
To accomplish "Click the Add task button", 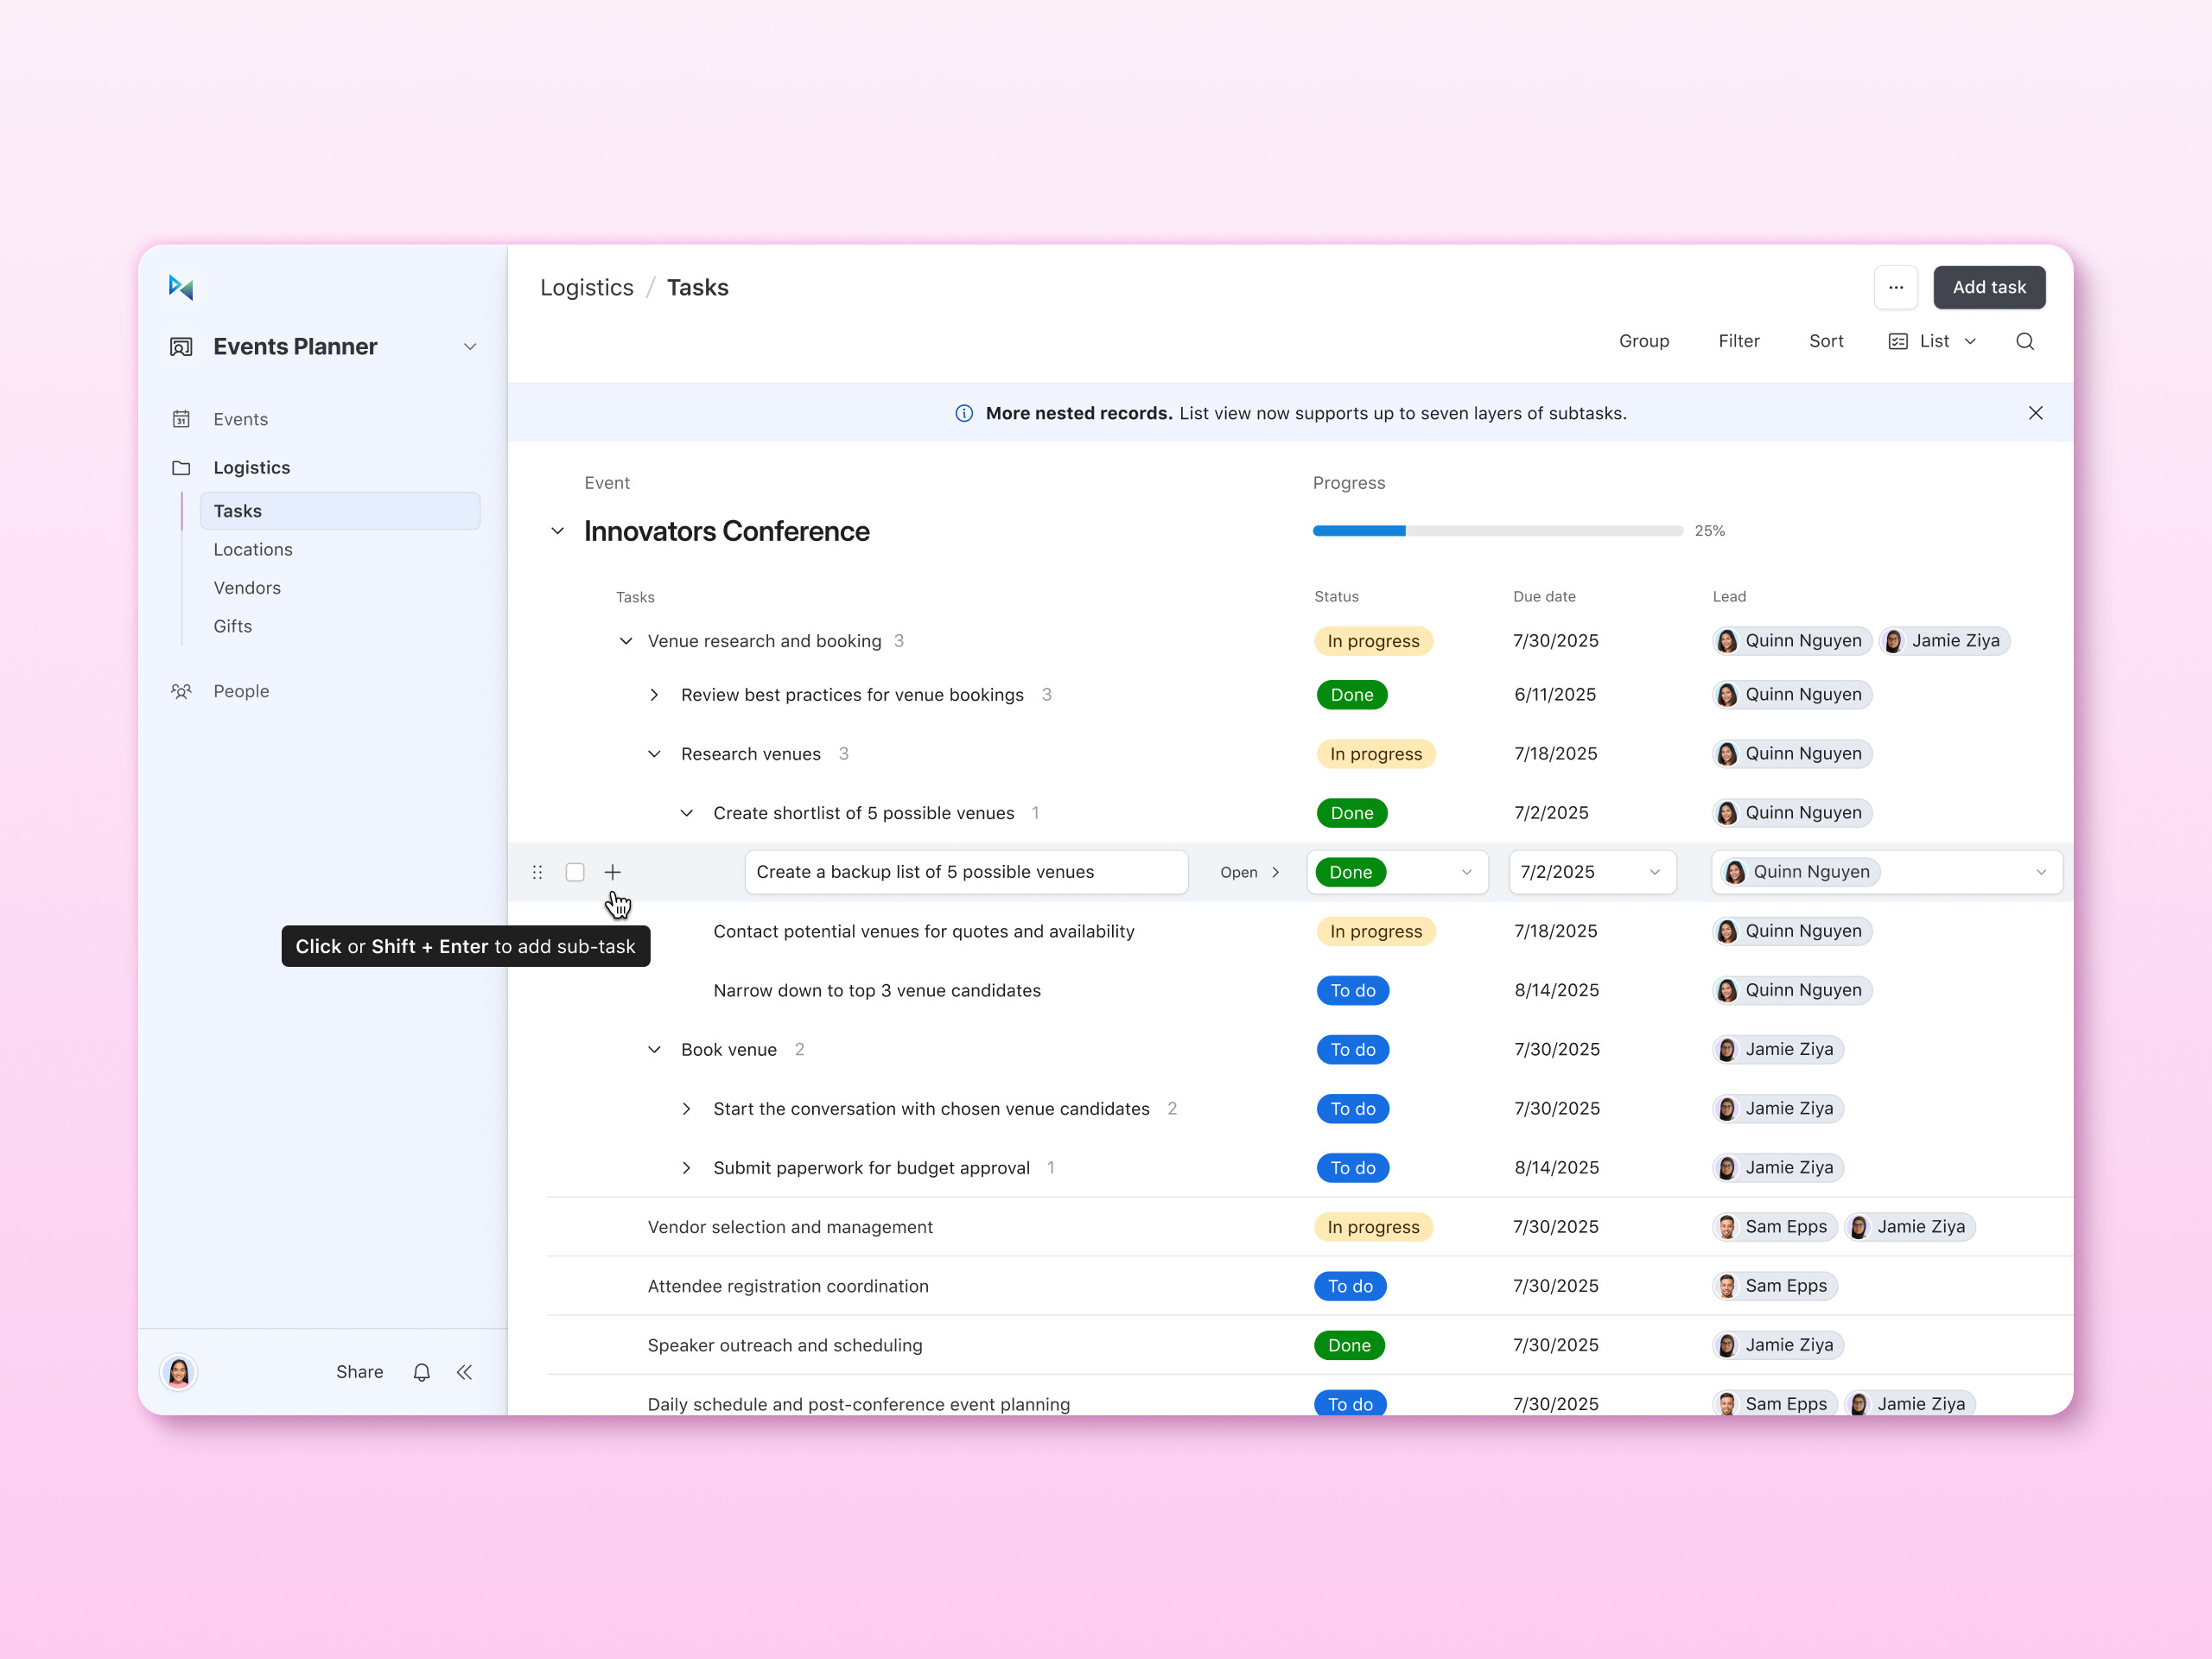I will (x=1988, y=288).
